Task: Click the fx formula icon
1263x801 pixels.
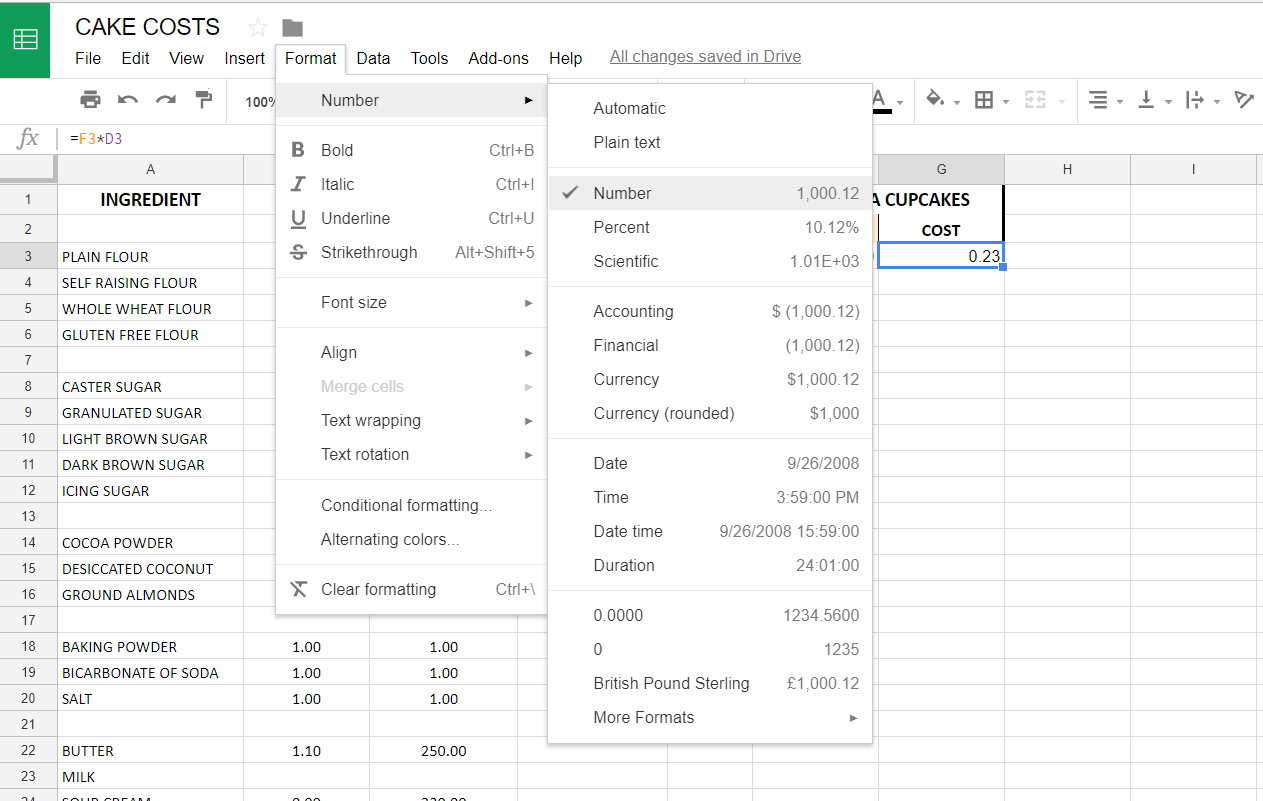Action: pyautogui.click(x=28, y=138)
